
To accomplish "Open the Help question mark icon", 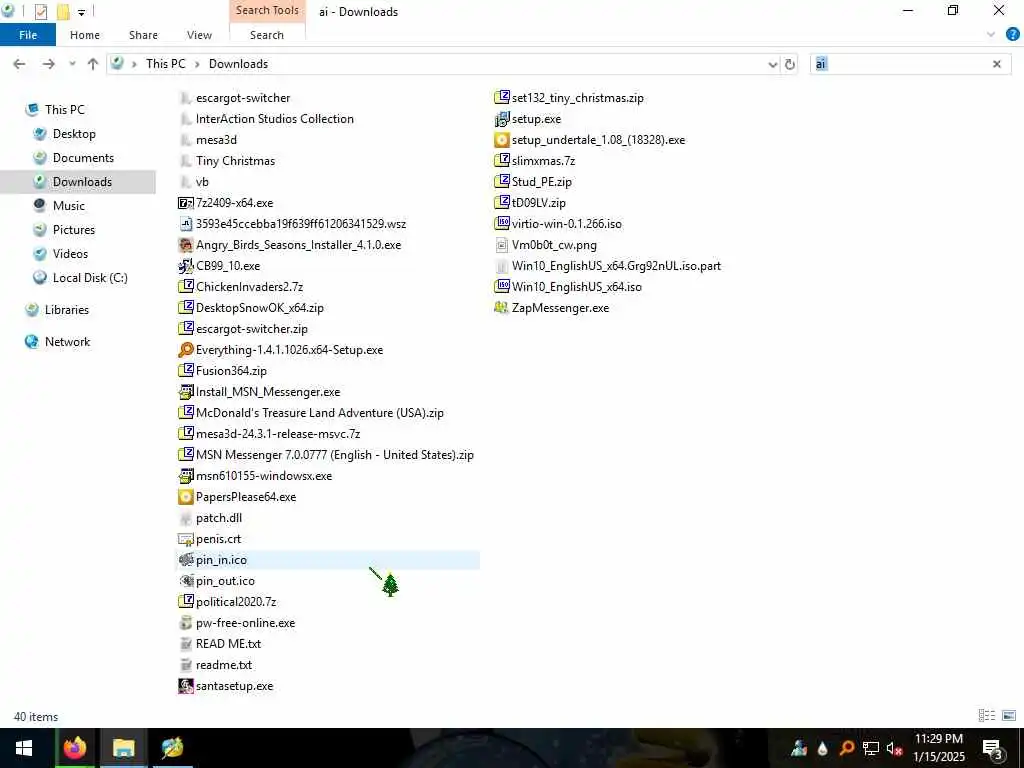I will click(1012, 35).
